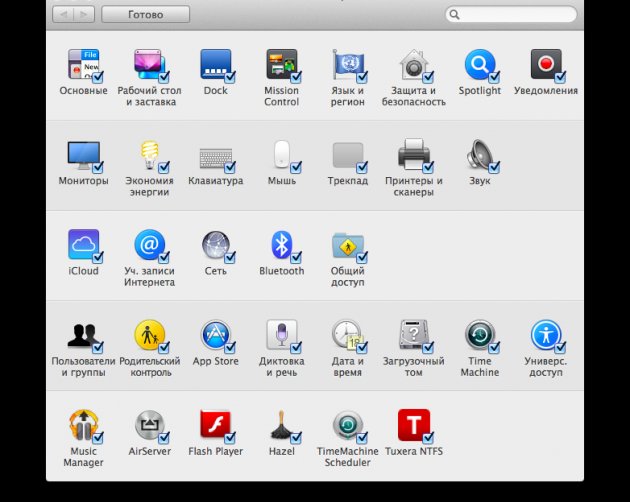Click the Bluetooth icon
This screenshot has width=630, height=502.
282,244
